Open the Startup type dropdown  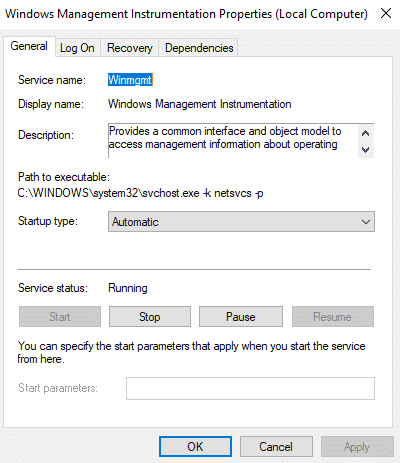[241, 222]
